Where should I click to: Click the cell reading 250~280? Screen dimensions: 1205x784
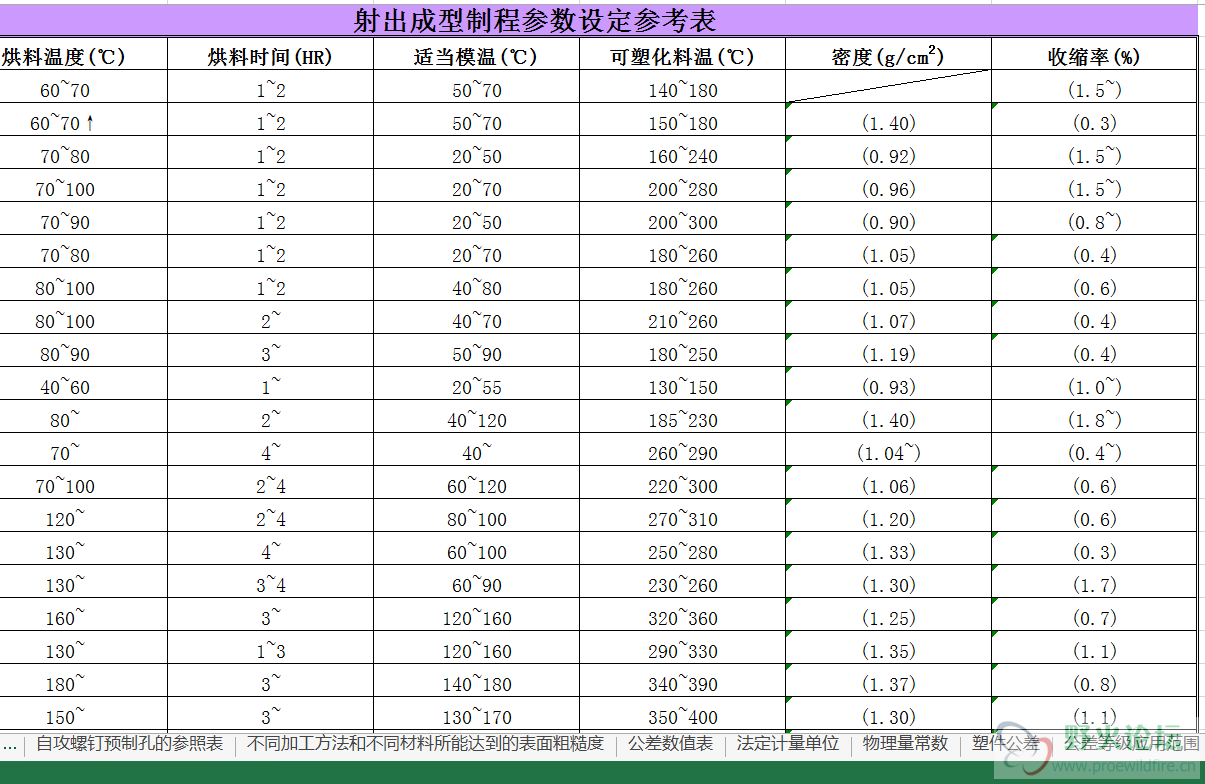pyautogui.click(x=683, y=549)
